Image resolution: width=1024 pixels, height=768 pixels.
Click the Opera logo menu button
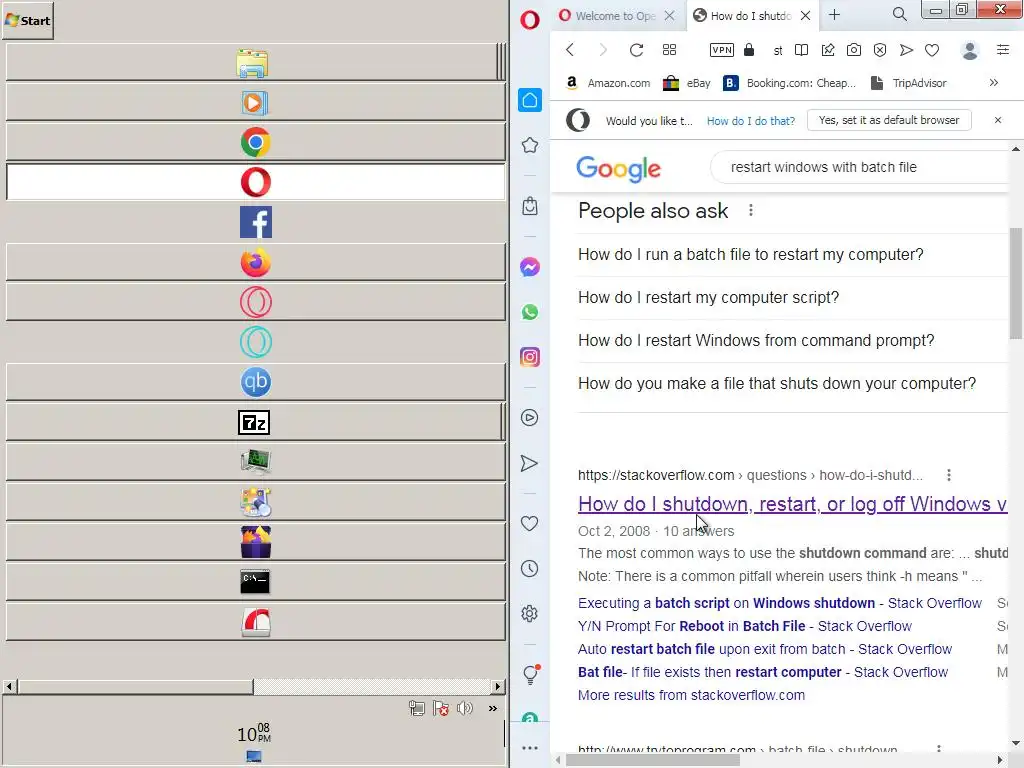[530, 20]
